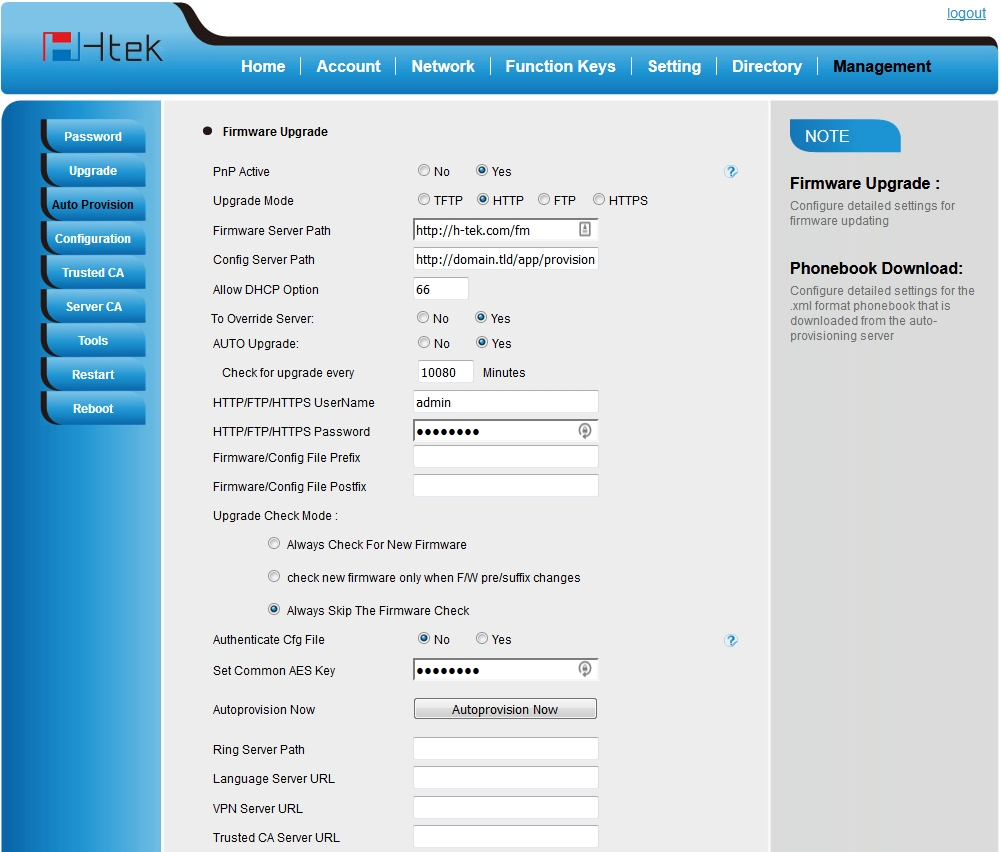This screenshot has height=852, width=1001.
Task: Select HTTPS as the Upgrade Mode
Action: point(599,200)
